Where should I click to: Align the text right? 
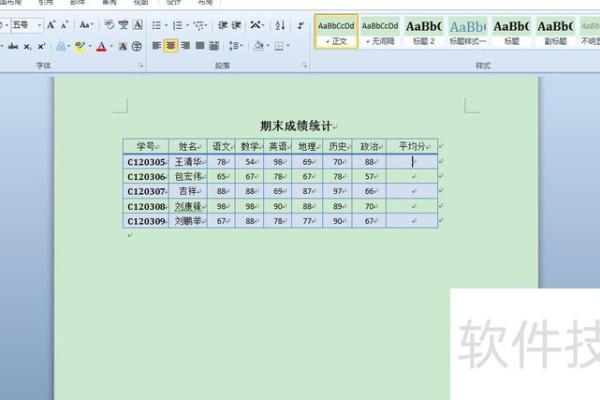click(x=185, y=46)
